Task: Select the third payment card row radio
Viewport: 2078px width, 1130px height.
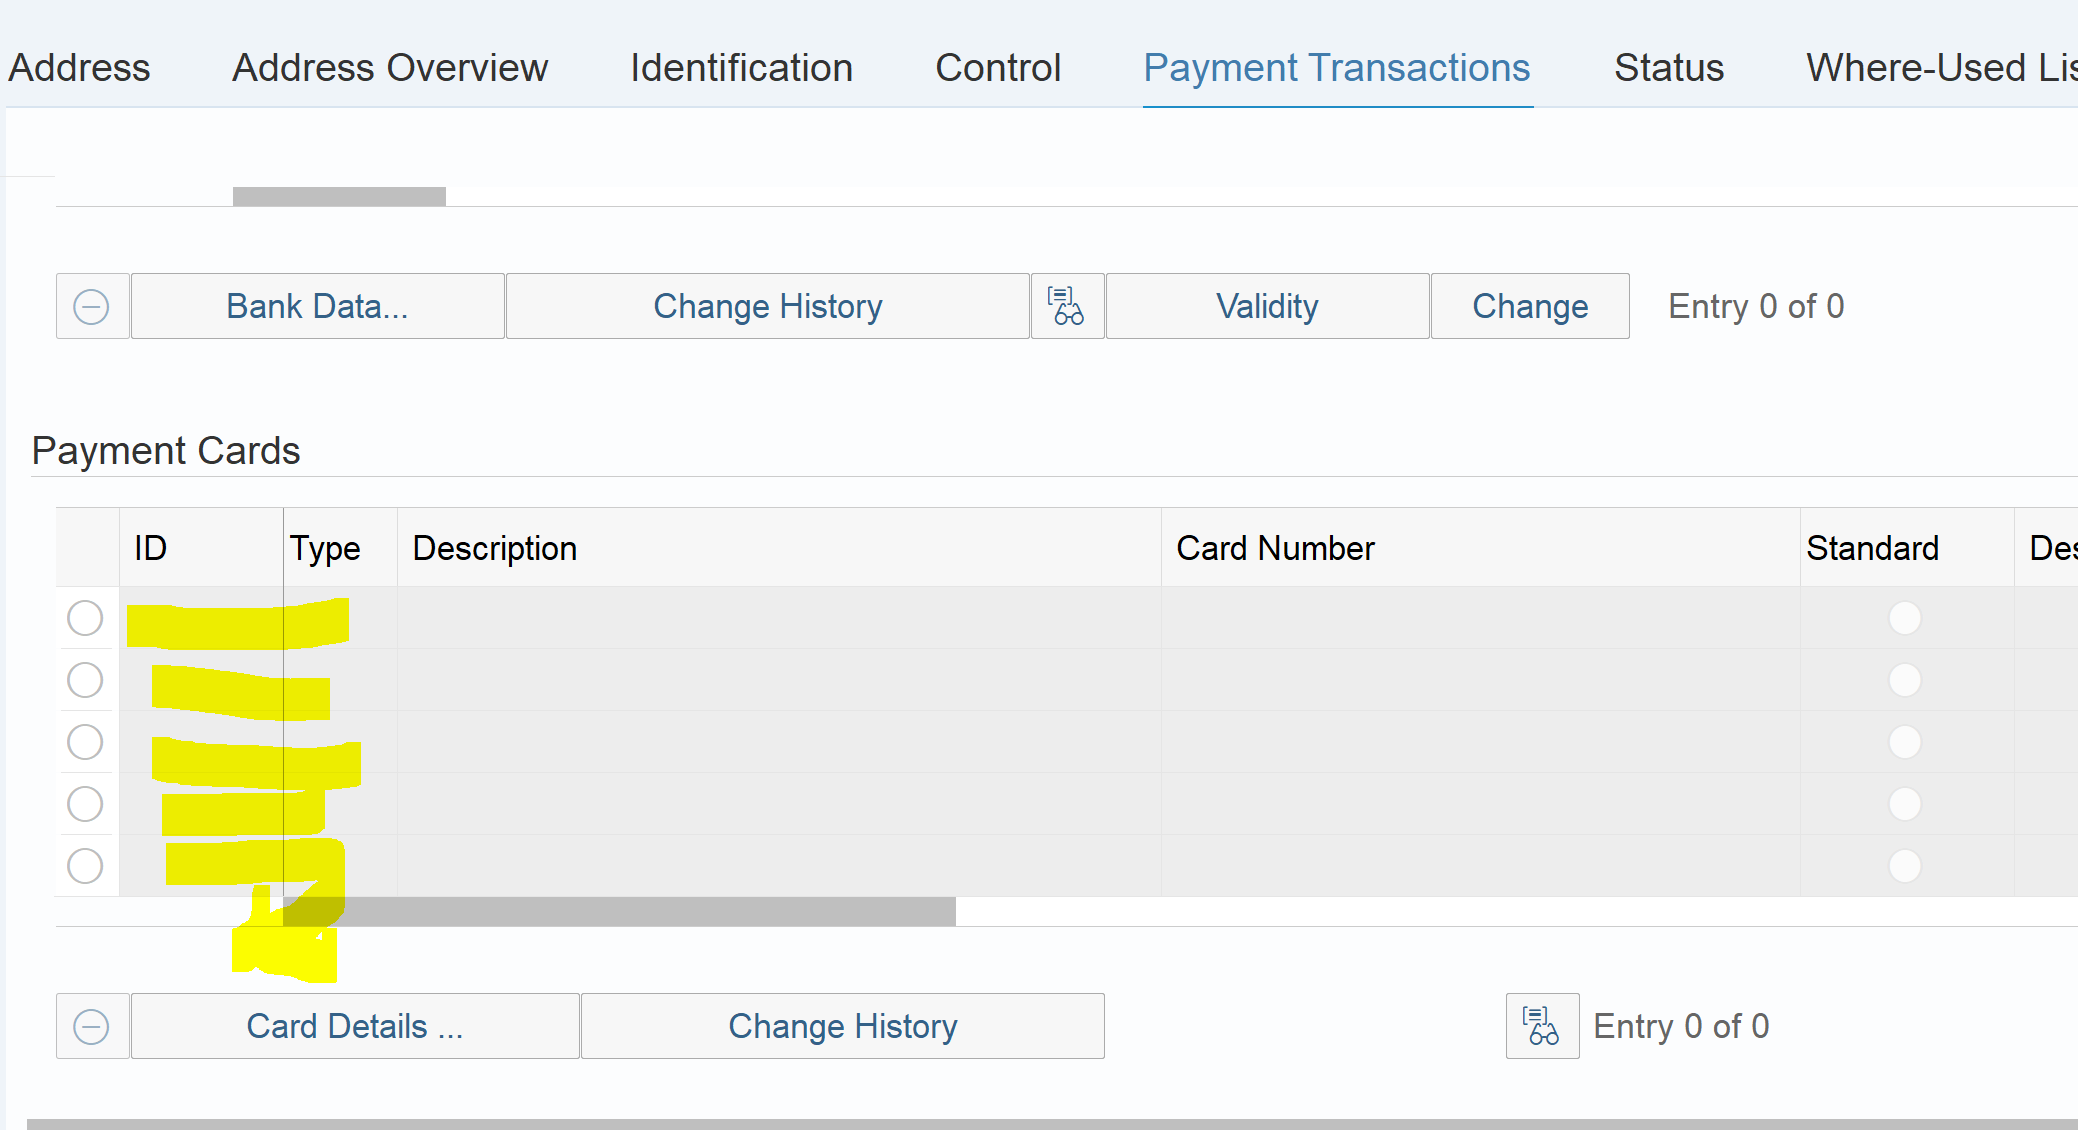Action: (x=85, y=742)
